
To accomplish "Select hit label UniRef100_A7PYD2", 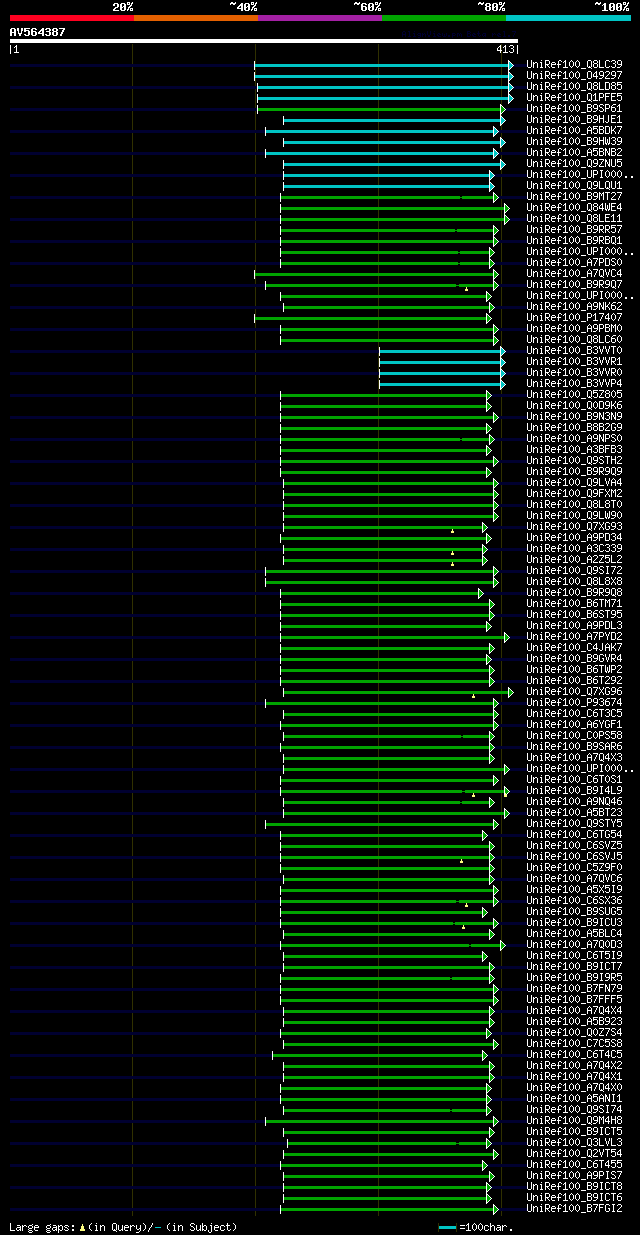I will point(575,636).
